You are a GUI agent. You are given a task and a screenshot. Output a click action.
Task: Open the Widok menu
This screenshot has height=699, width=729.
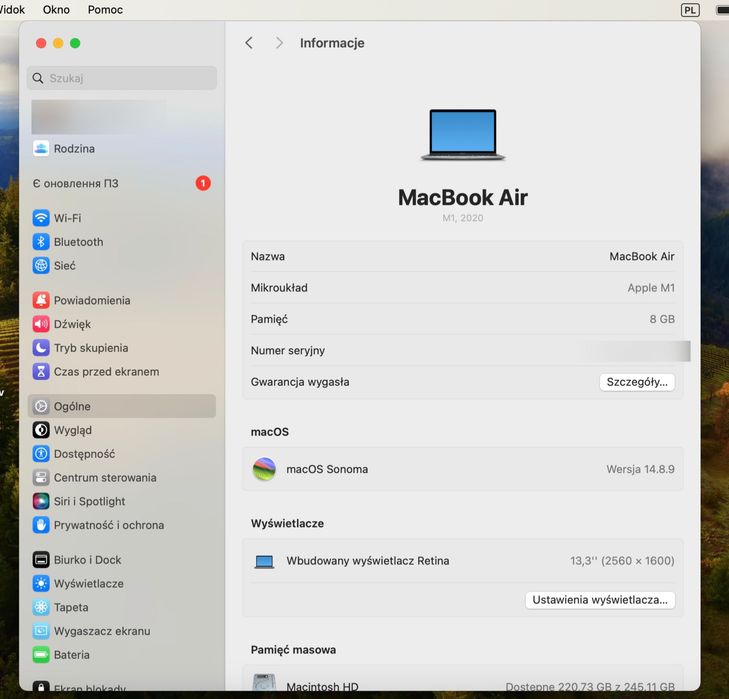pyautogui.click(x=12, y=10)
